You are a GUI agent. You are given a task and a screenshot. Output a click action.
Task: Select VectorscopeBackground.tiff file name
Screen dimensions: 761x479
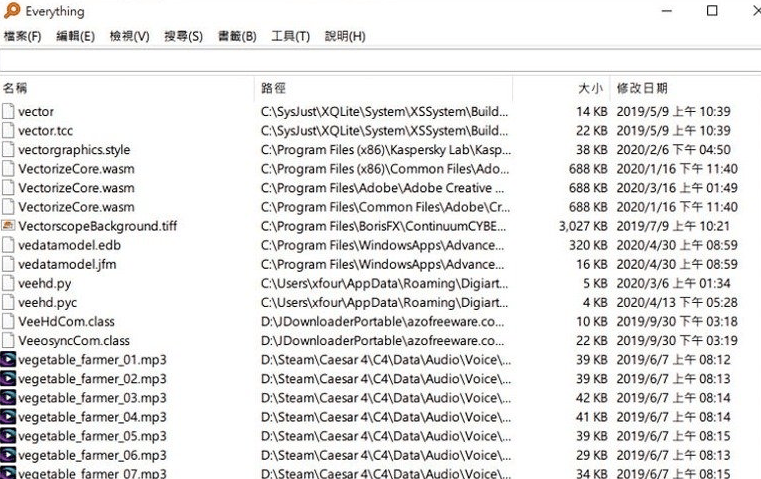pos(98,226)
